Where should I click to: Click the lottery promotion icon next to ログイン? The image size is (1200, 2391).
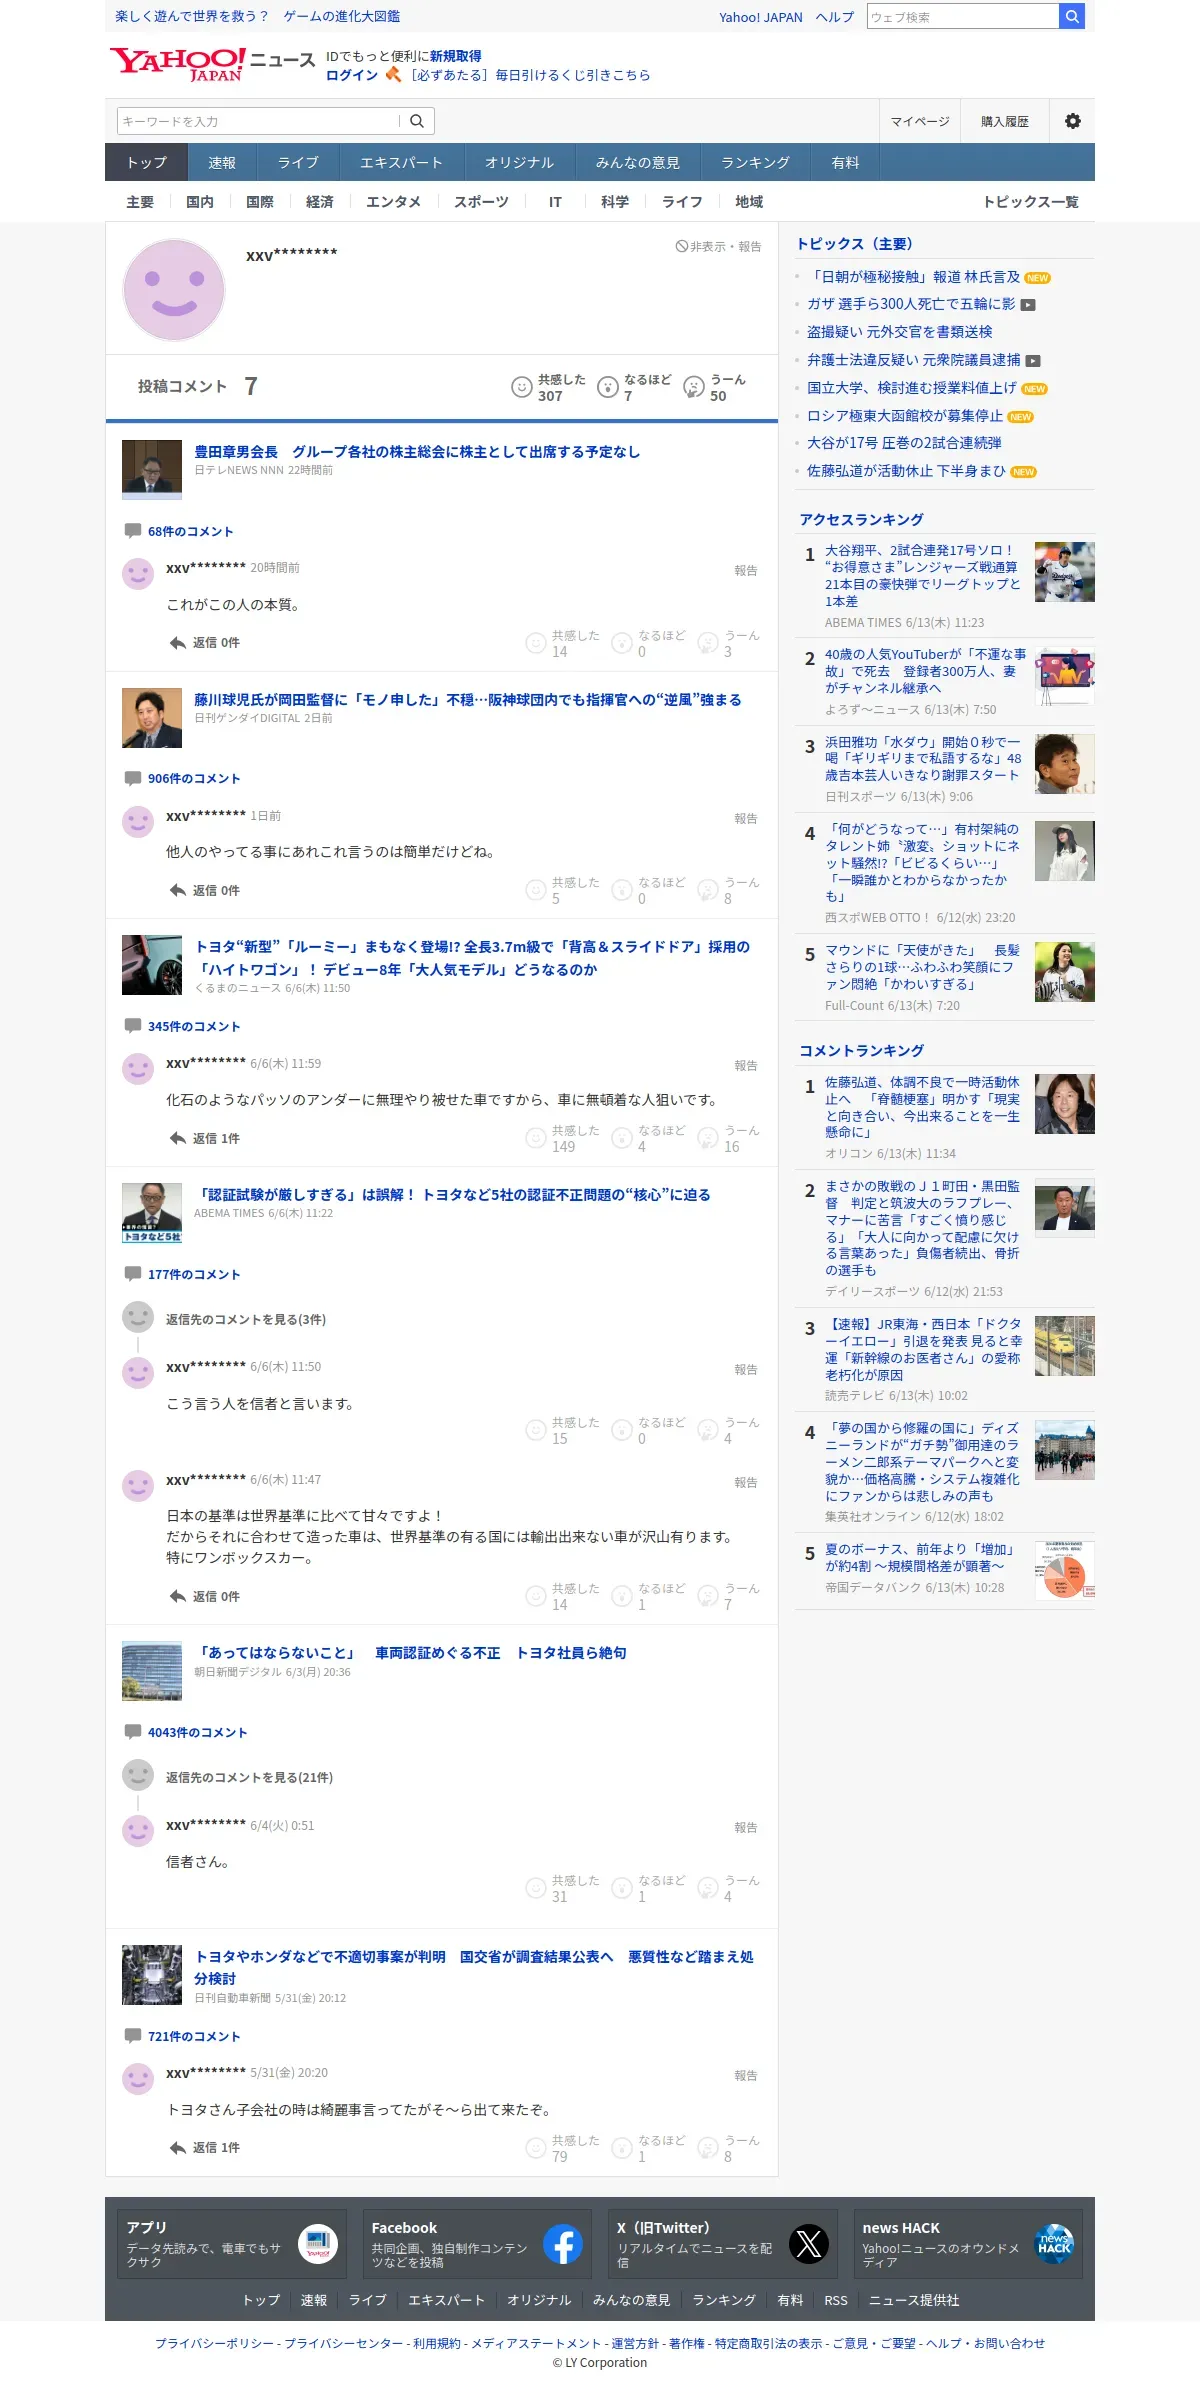coord(393,74)
